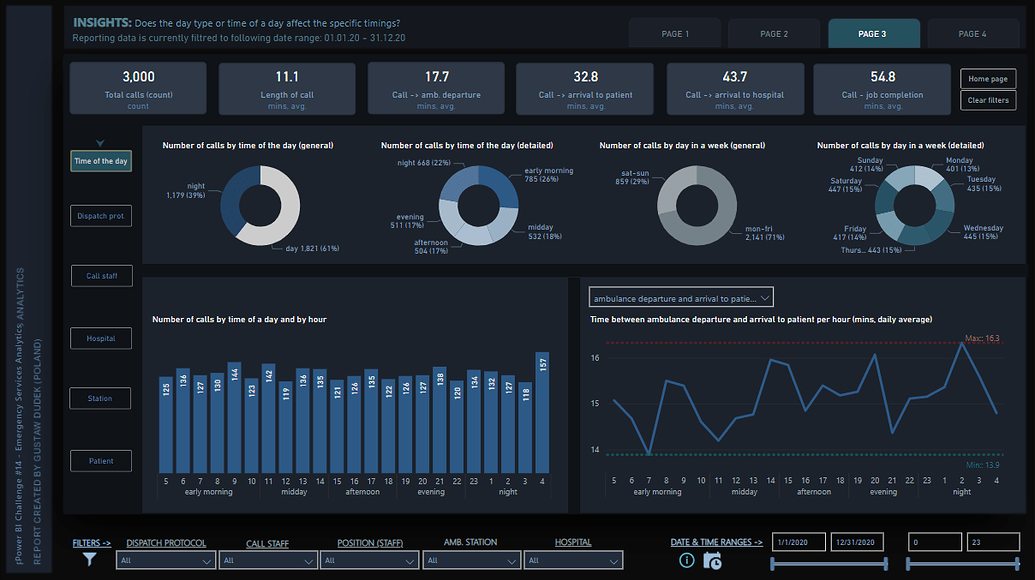The width and height of the screenshot is (1035, 580).
Task: Switch to the PAGE 4 tab
Action: point(973,33)
